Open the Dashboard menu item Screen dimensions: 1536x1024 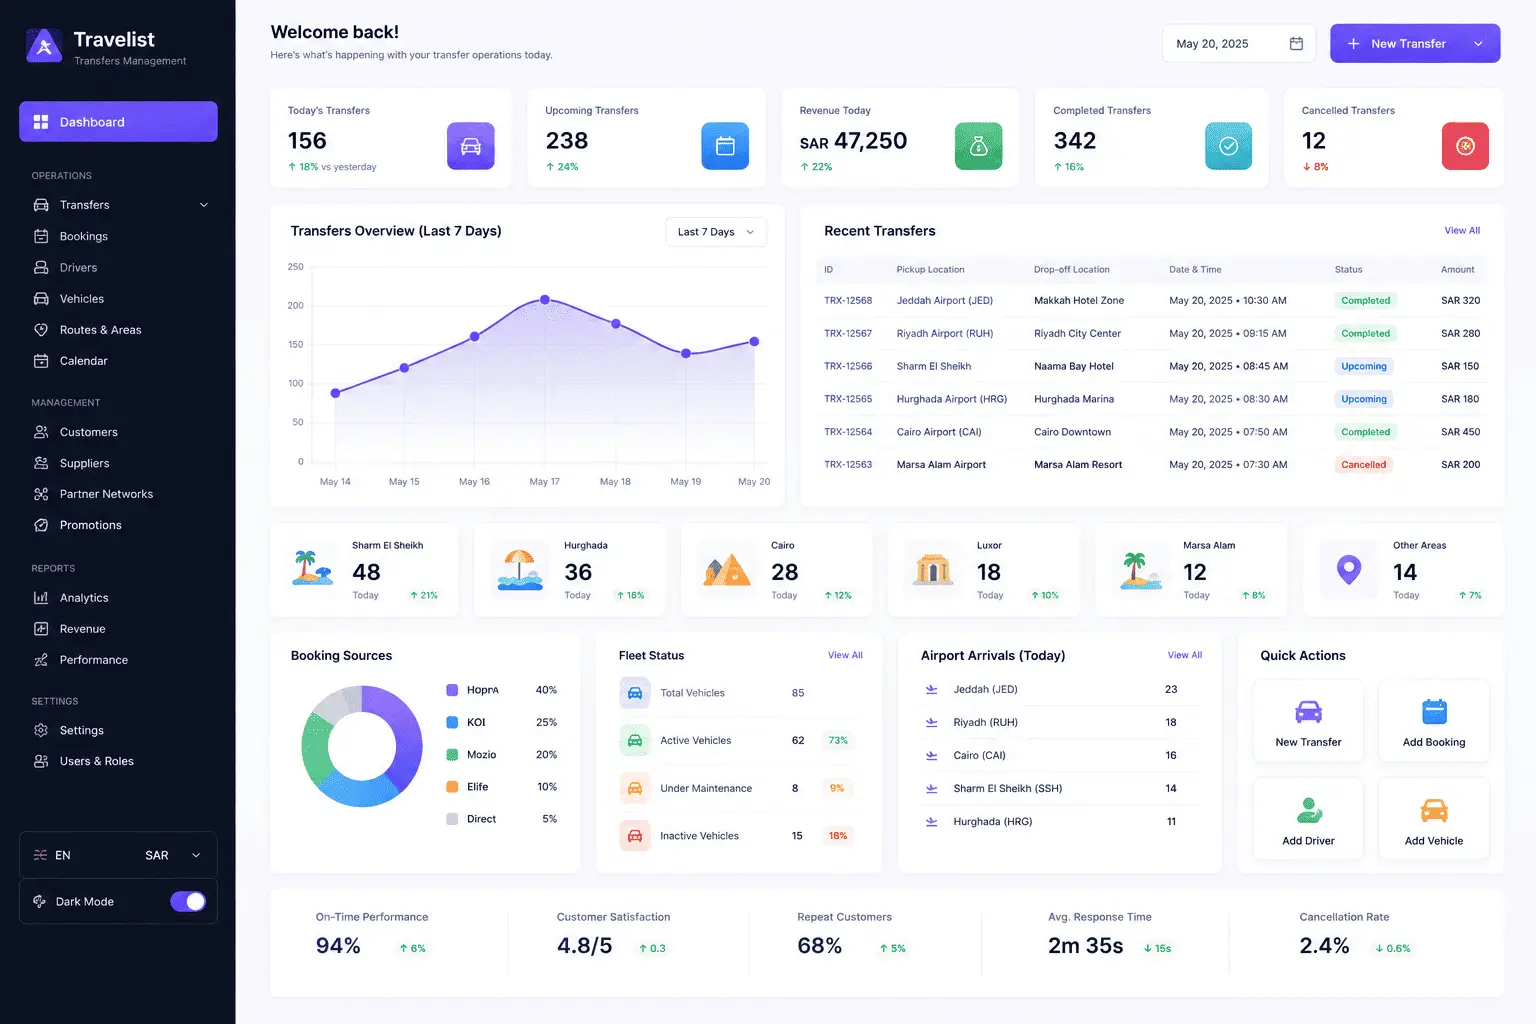[118, 121]
